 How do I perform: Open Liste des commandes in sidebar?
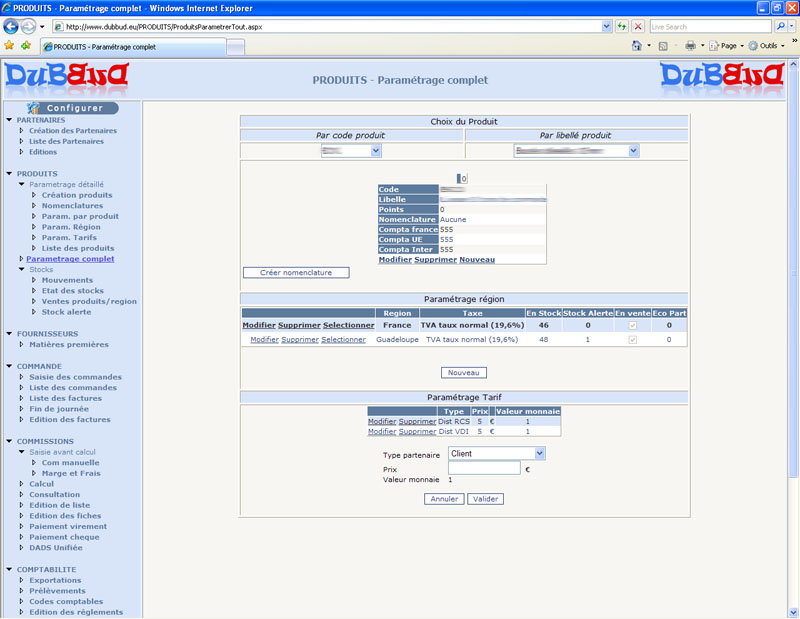(74, 388)
